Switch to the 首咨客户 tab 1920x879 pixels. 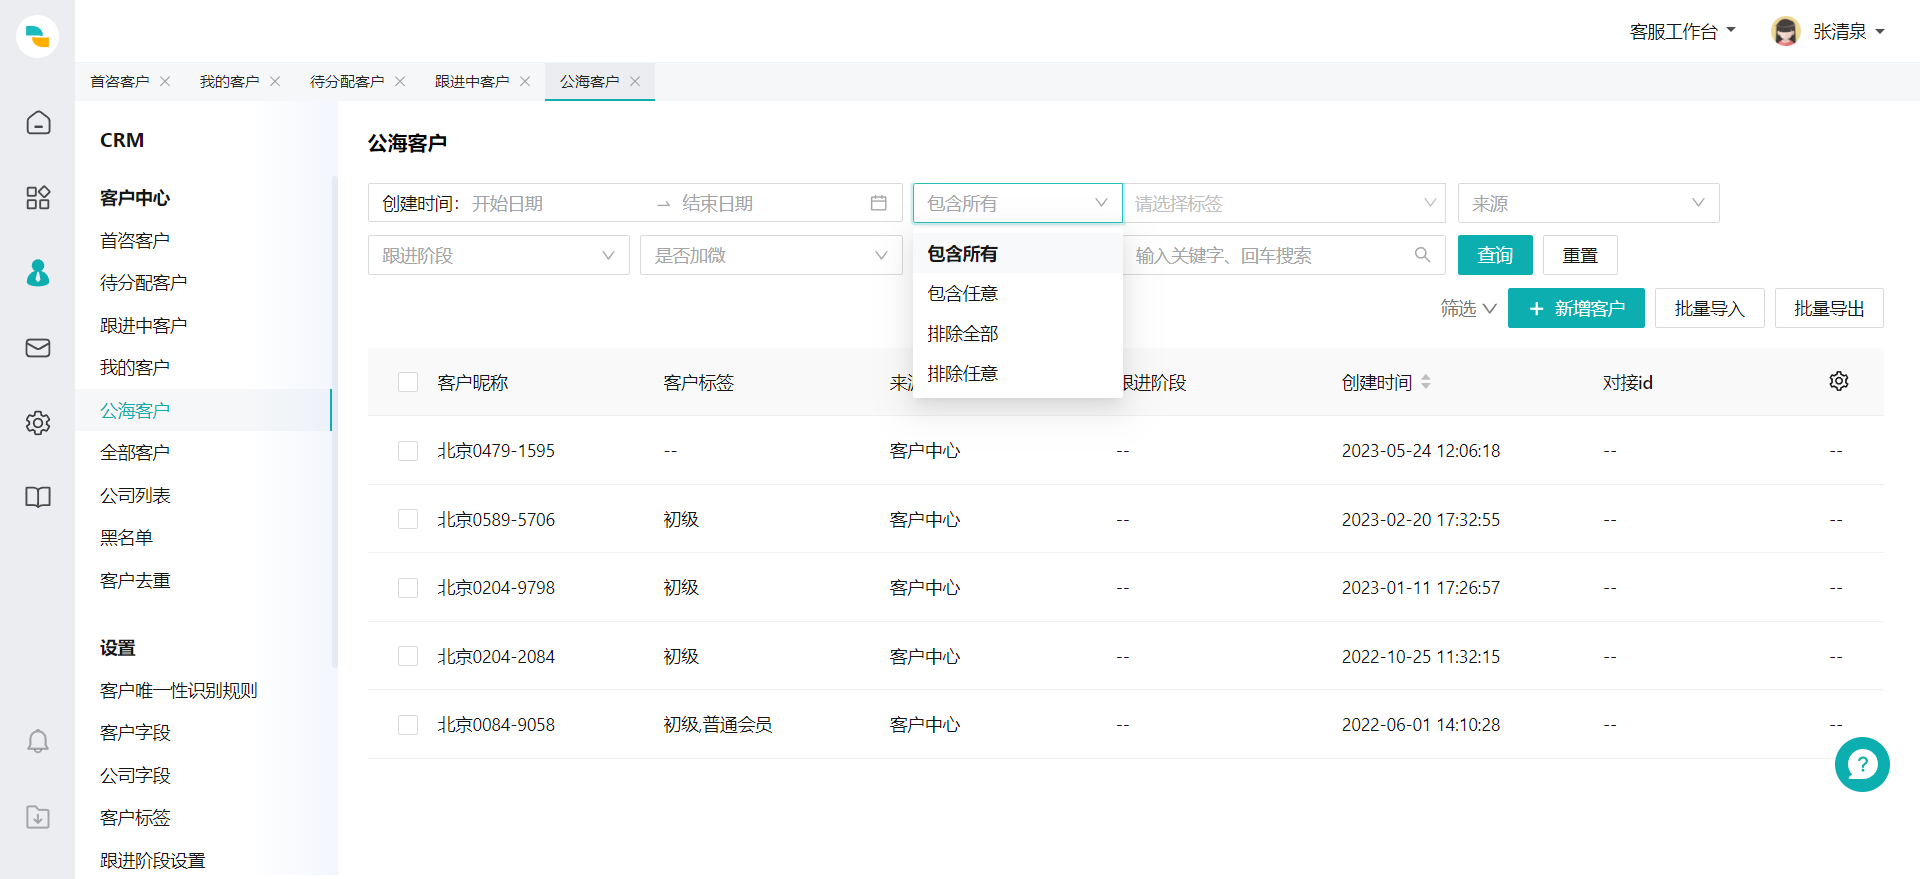click(119, 81)
